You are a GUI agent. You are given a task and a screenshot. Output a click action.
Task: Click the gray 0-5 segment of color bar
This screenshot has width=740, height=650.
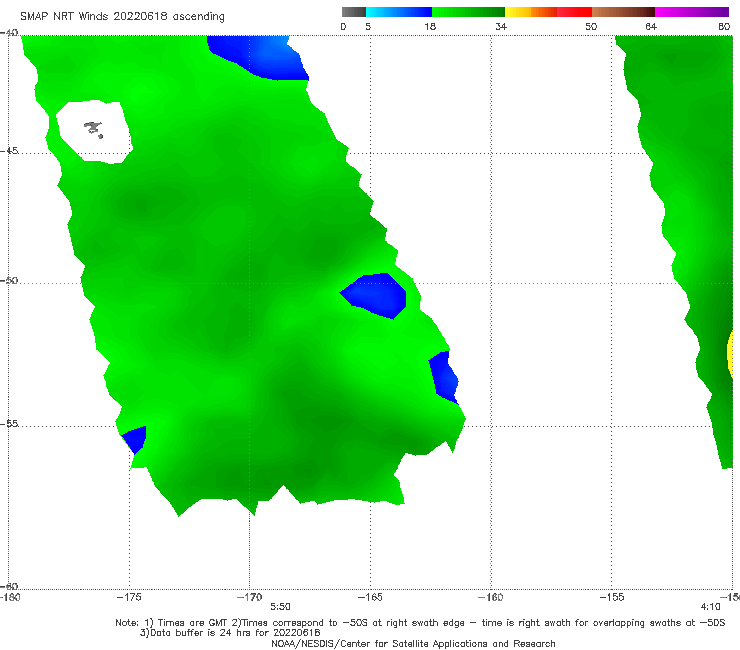(x=354, y=12)
